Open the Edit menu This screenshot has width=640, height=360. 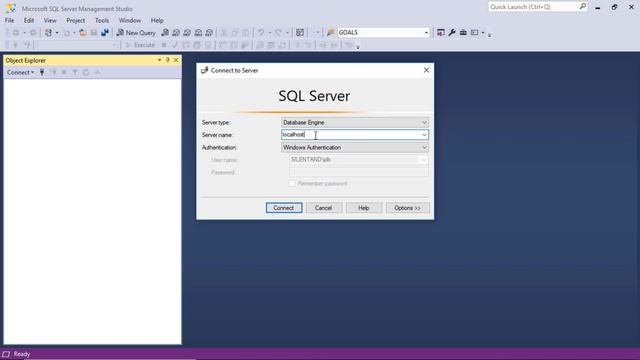[29, 20]
